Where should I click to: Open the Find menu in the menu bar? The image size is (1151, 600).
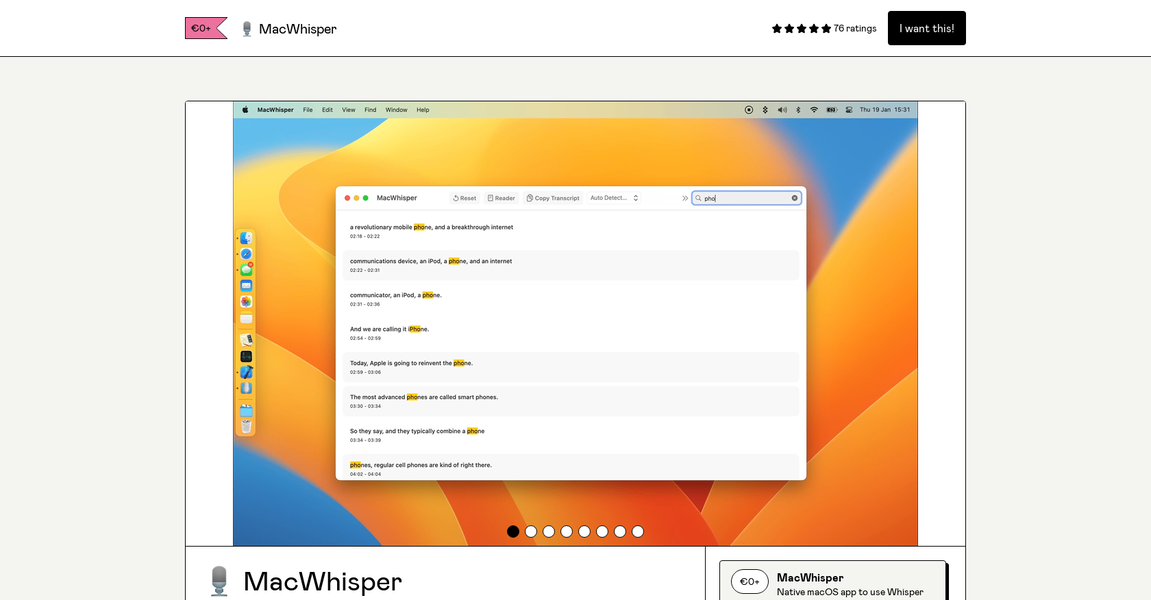click(x=370, y=109)
